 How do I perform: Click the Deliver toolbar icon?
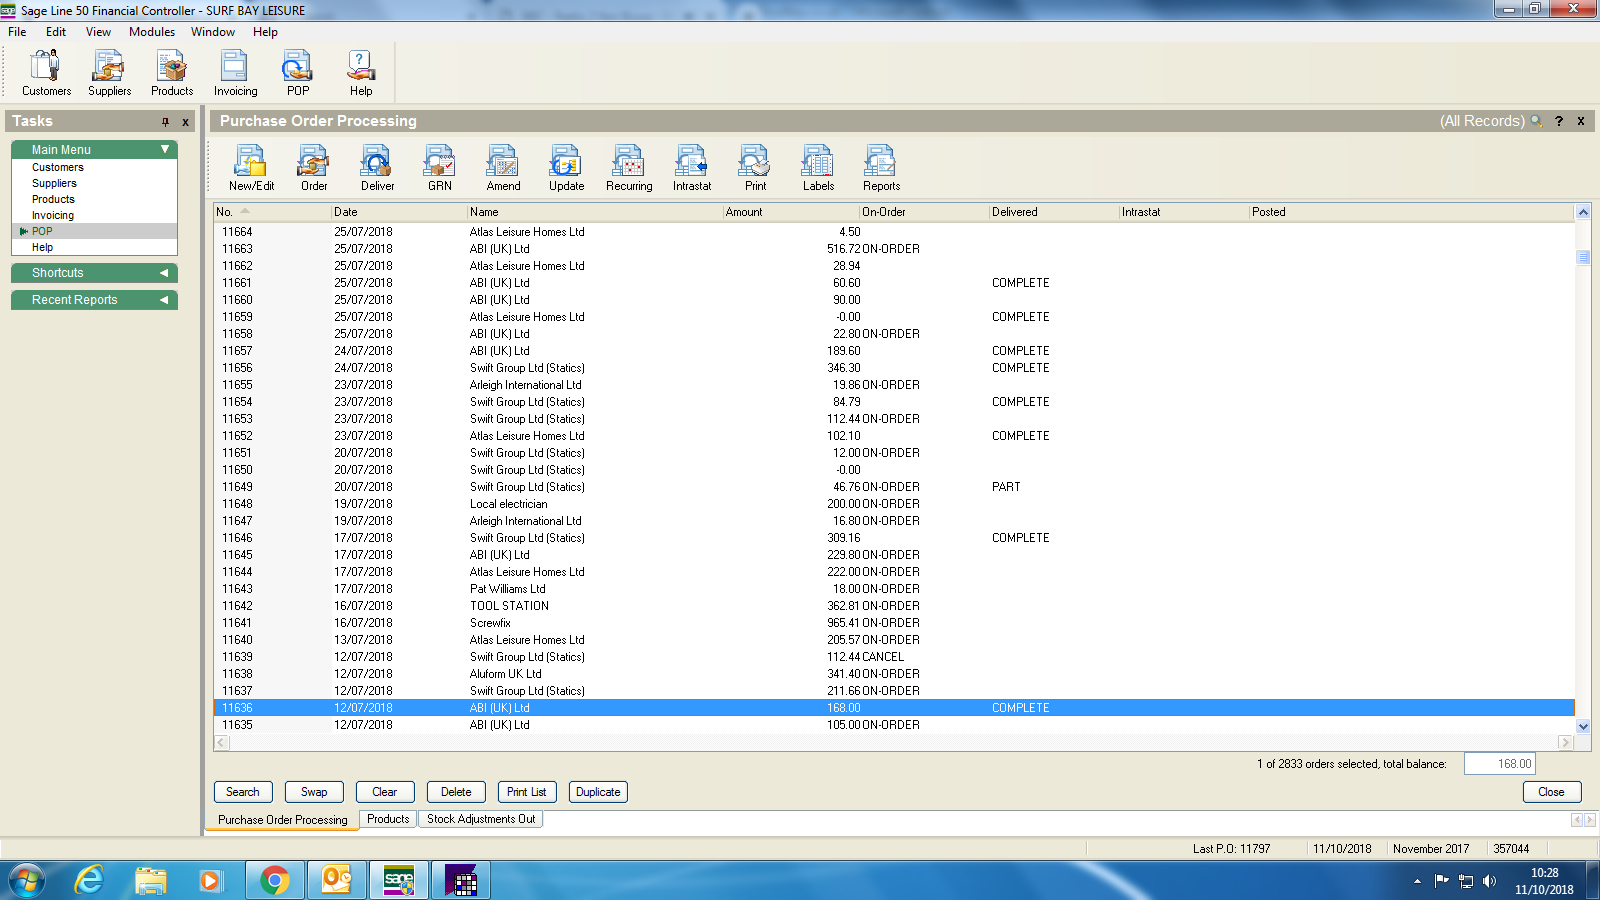coord(377,167)
